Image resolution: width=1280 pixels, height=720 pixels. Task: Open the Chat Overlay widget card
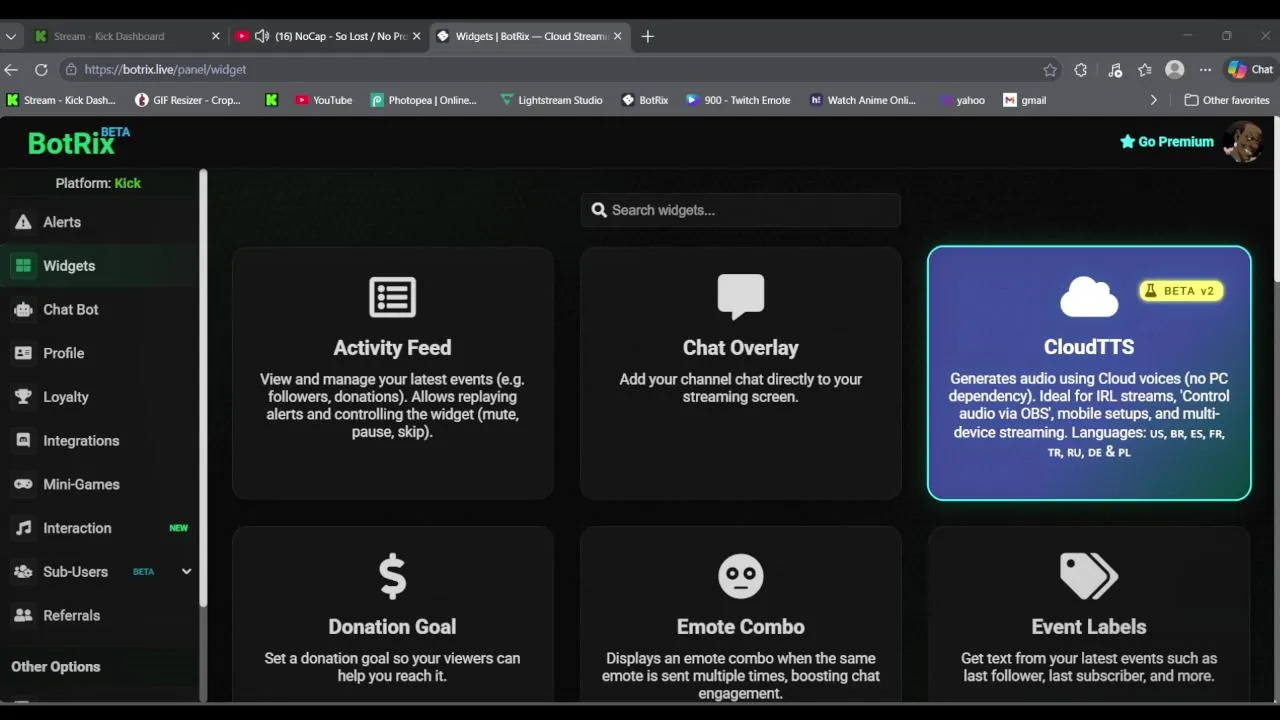(x=740, y=373)
